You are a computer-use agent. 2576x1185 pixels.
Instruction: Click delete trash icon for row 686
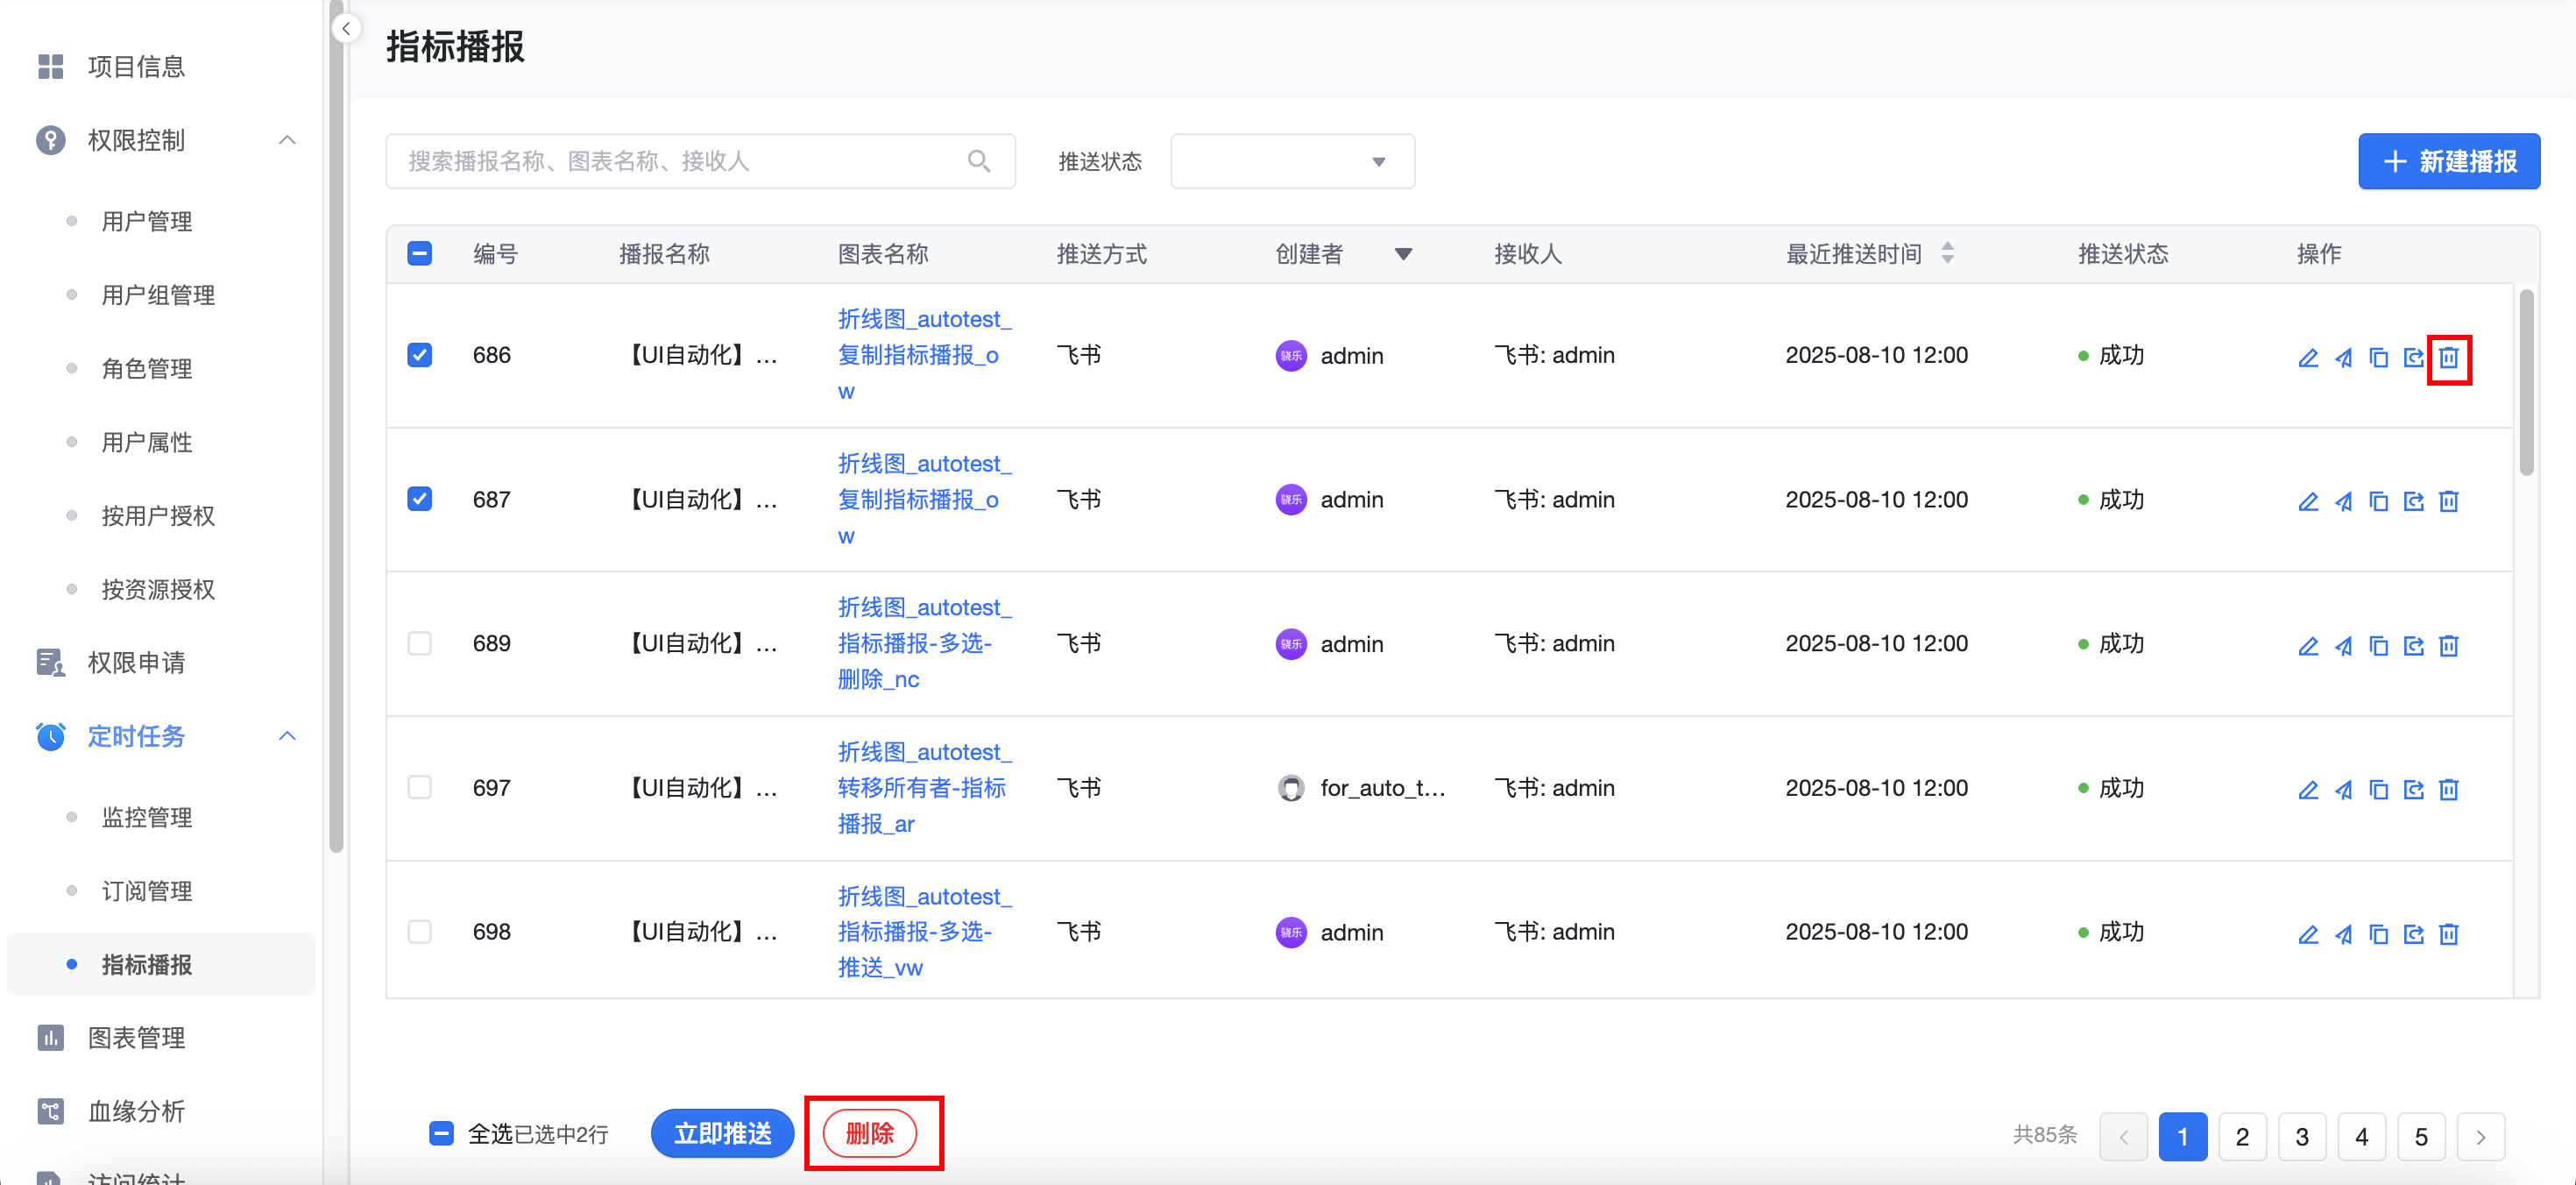2448,358
